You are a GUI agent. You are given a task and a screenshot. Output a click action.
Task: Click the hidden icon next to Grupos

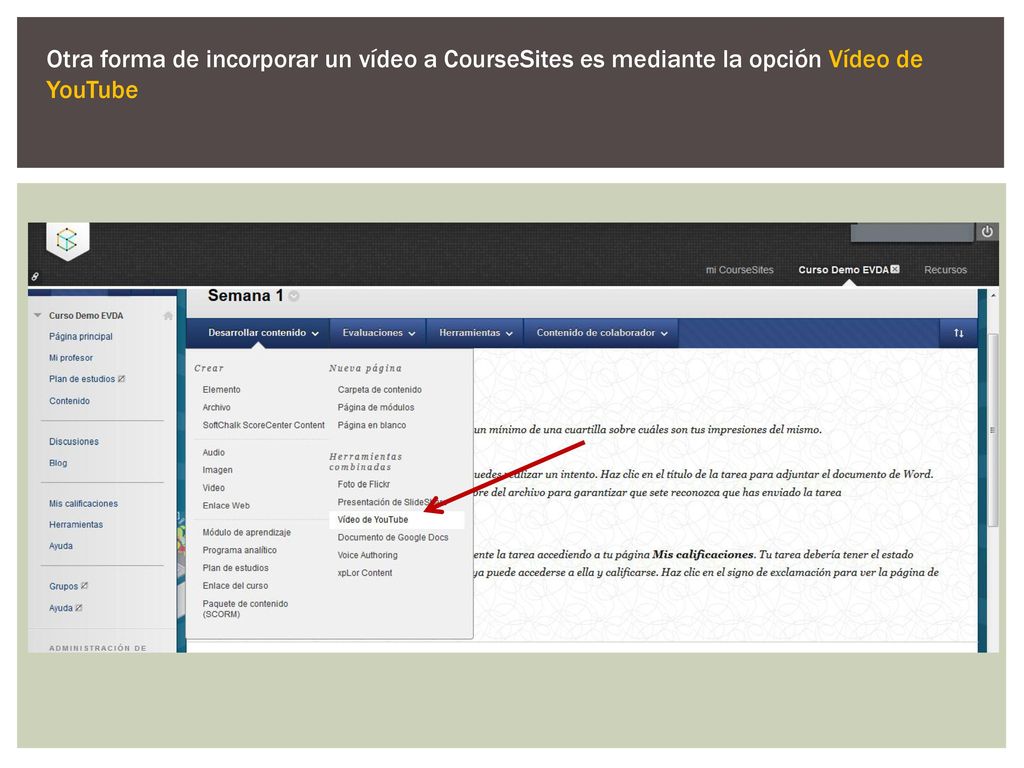pos(84,586)
